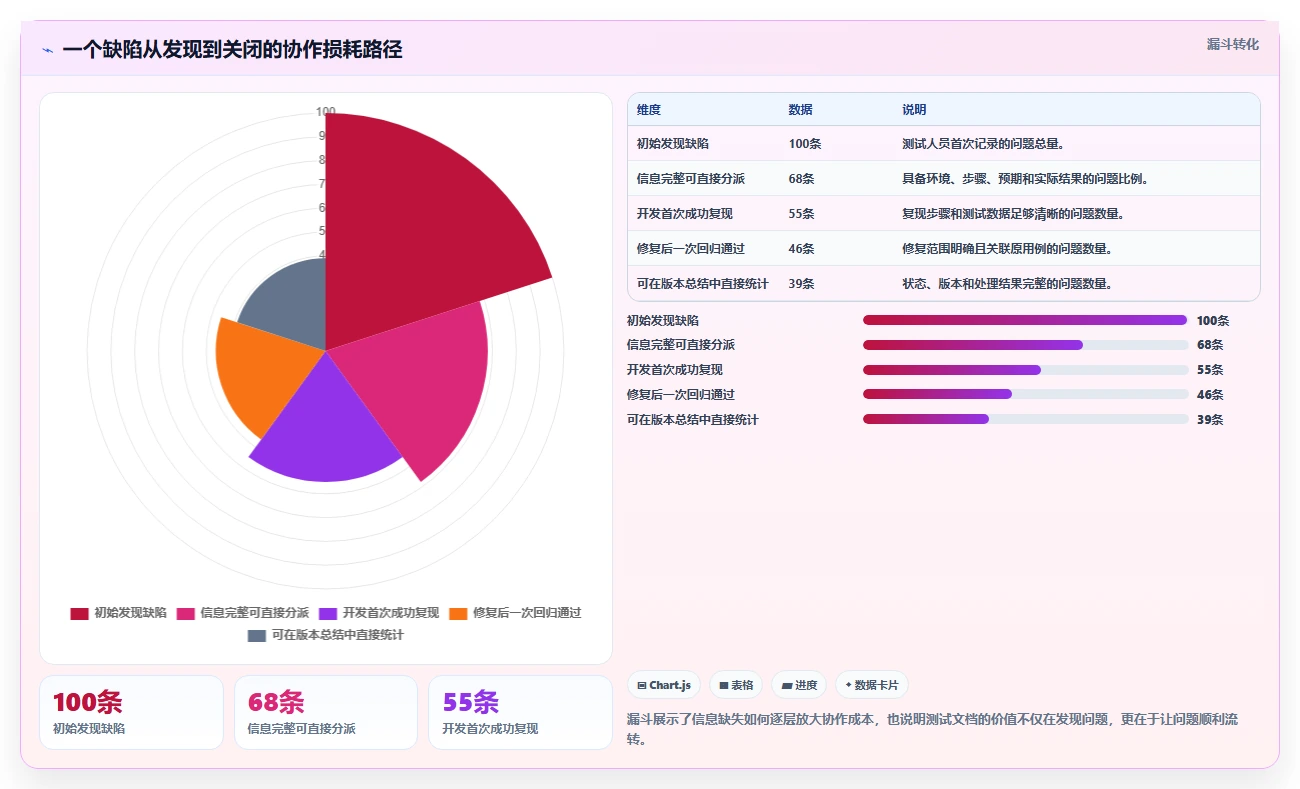Click 信息完整可直接分派 cell in the table
The width and height of the screenshot is (1300, 789).
tap(691, 179)
